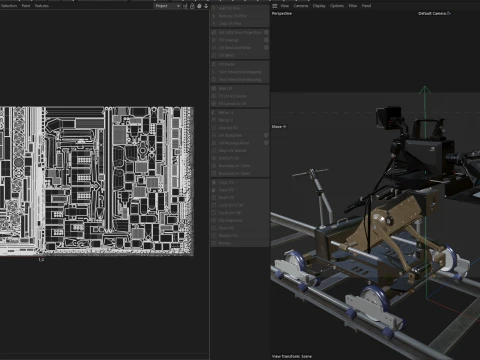Click the Reset UV icon

click(214, 198)
